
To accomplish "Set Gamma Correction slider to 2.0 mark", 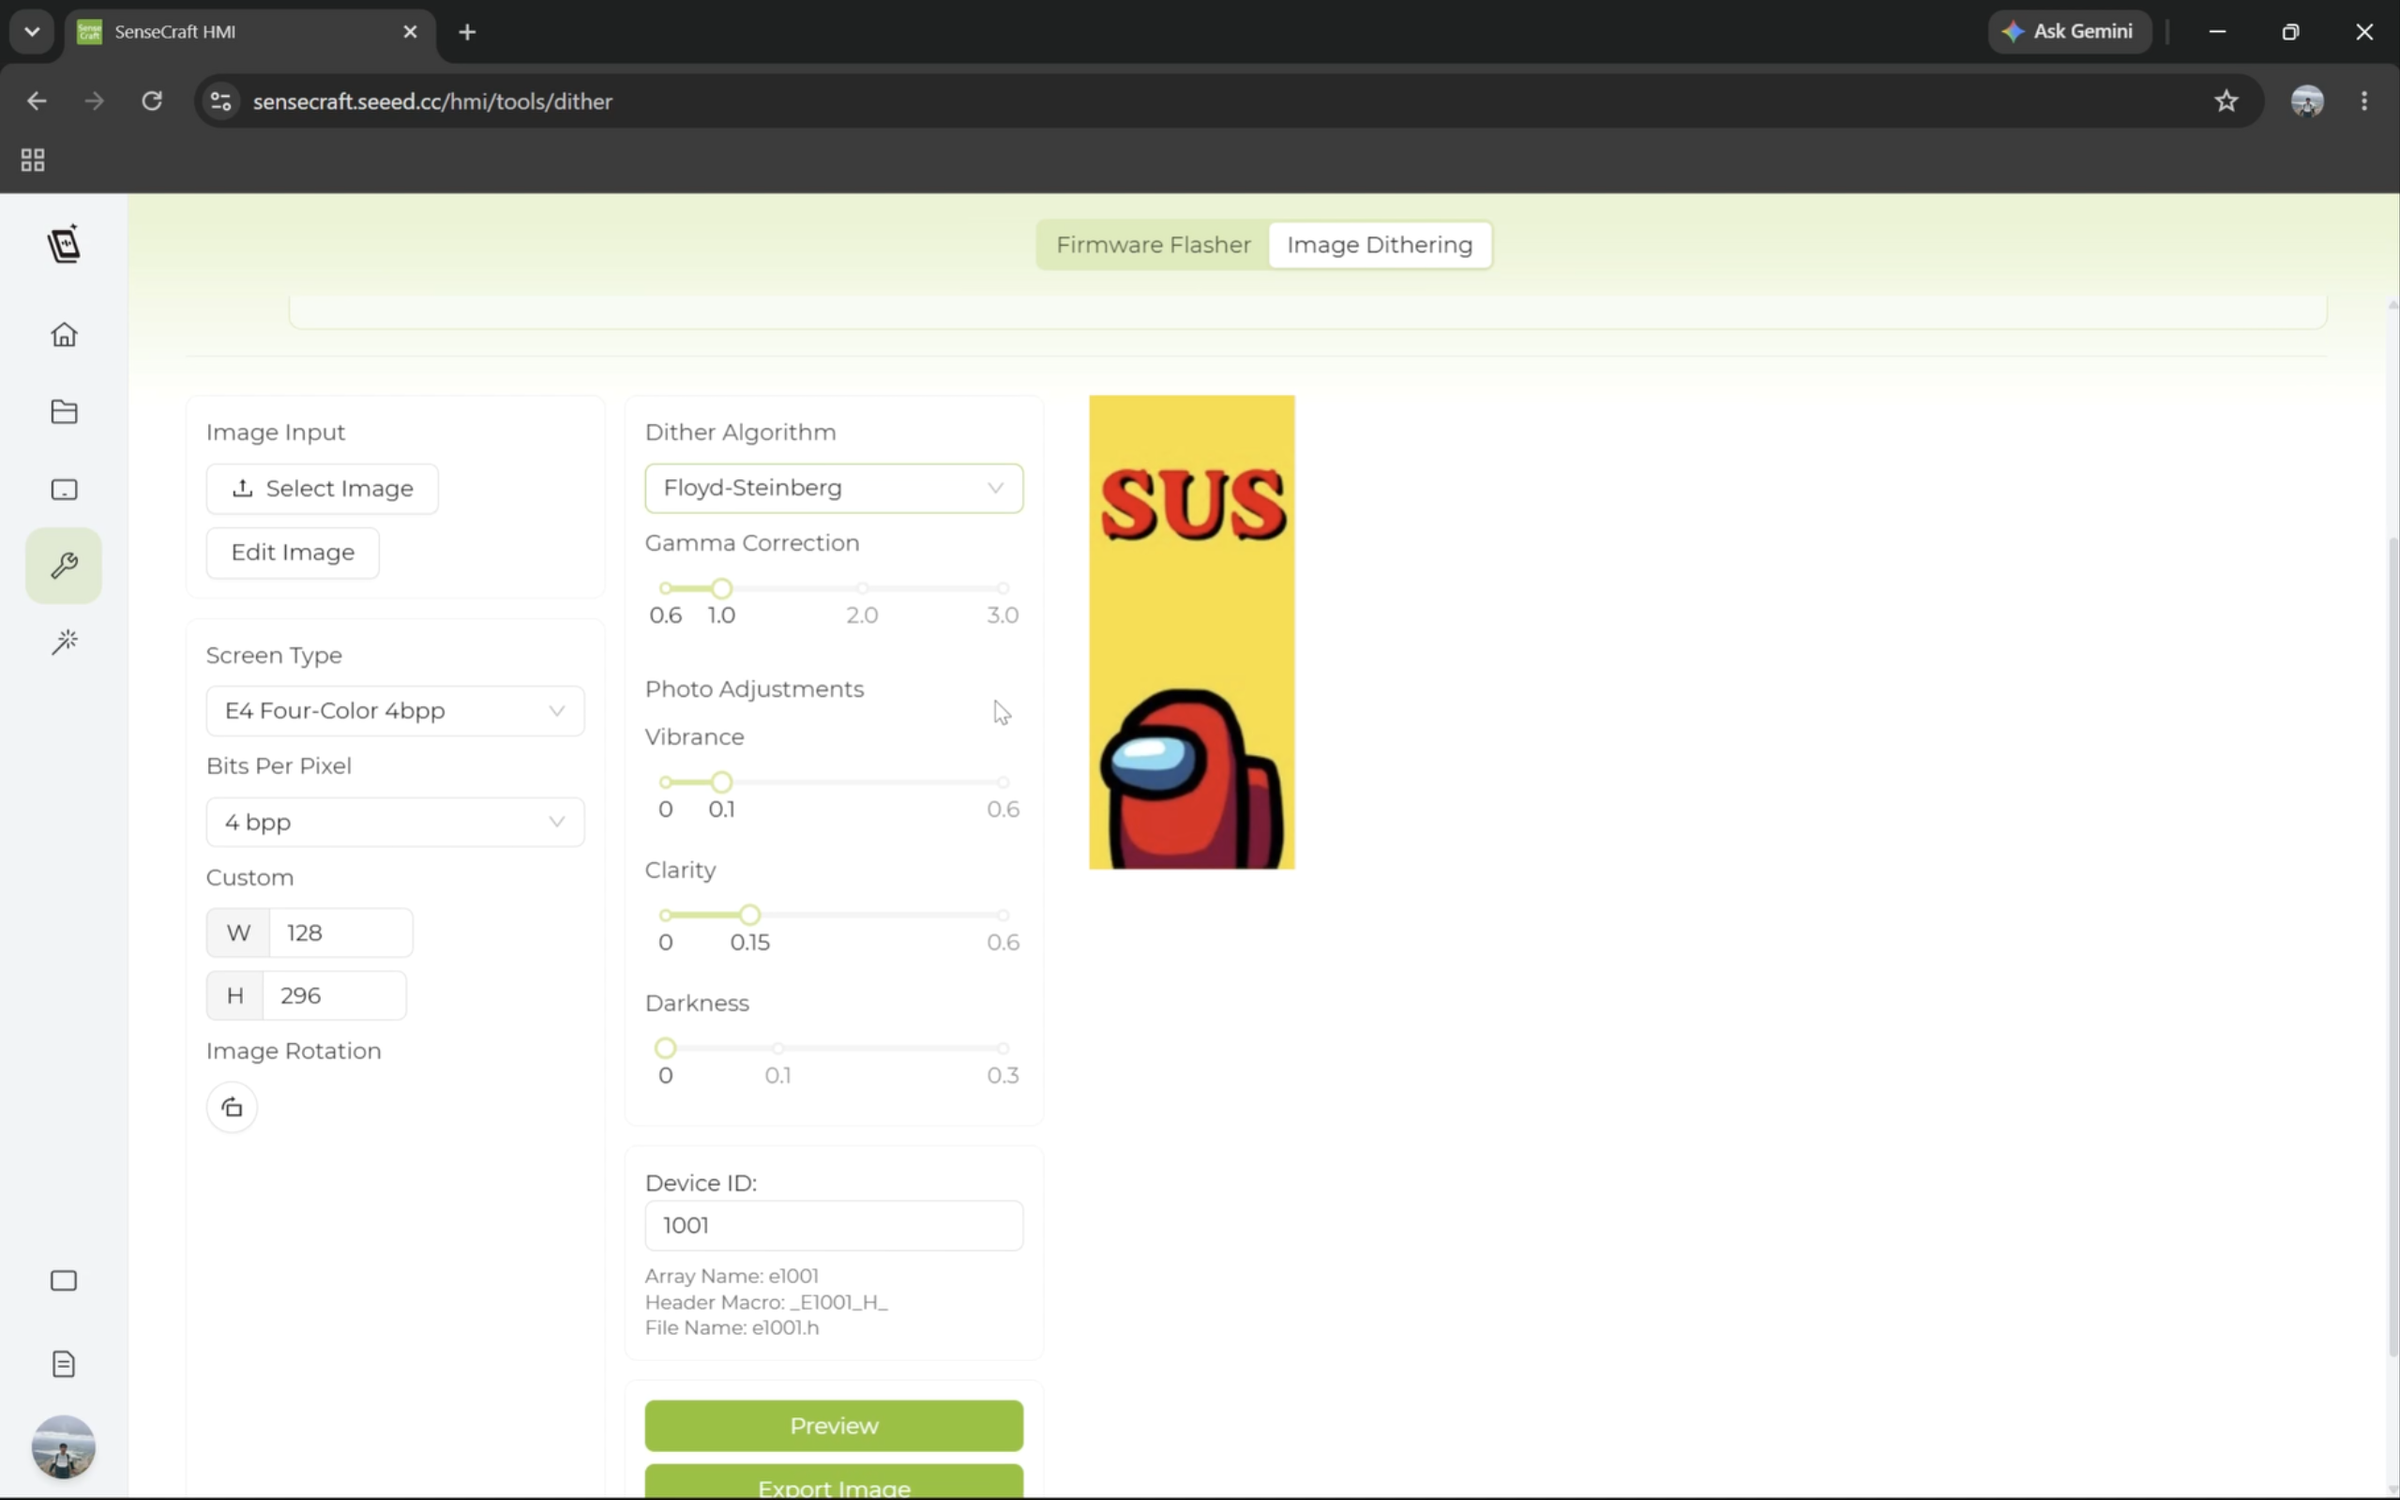I will (862, 588).
